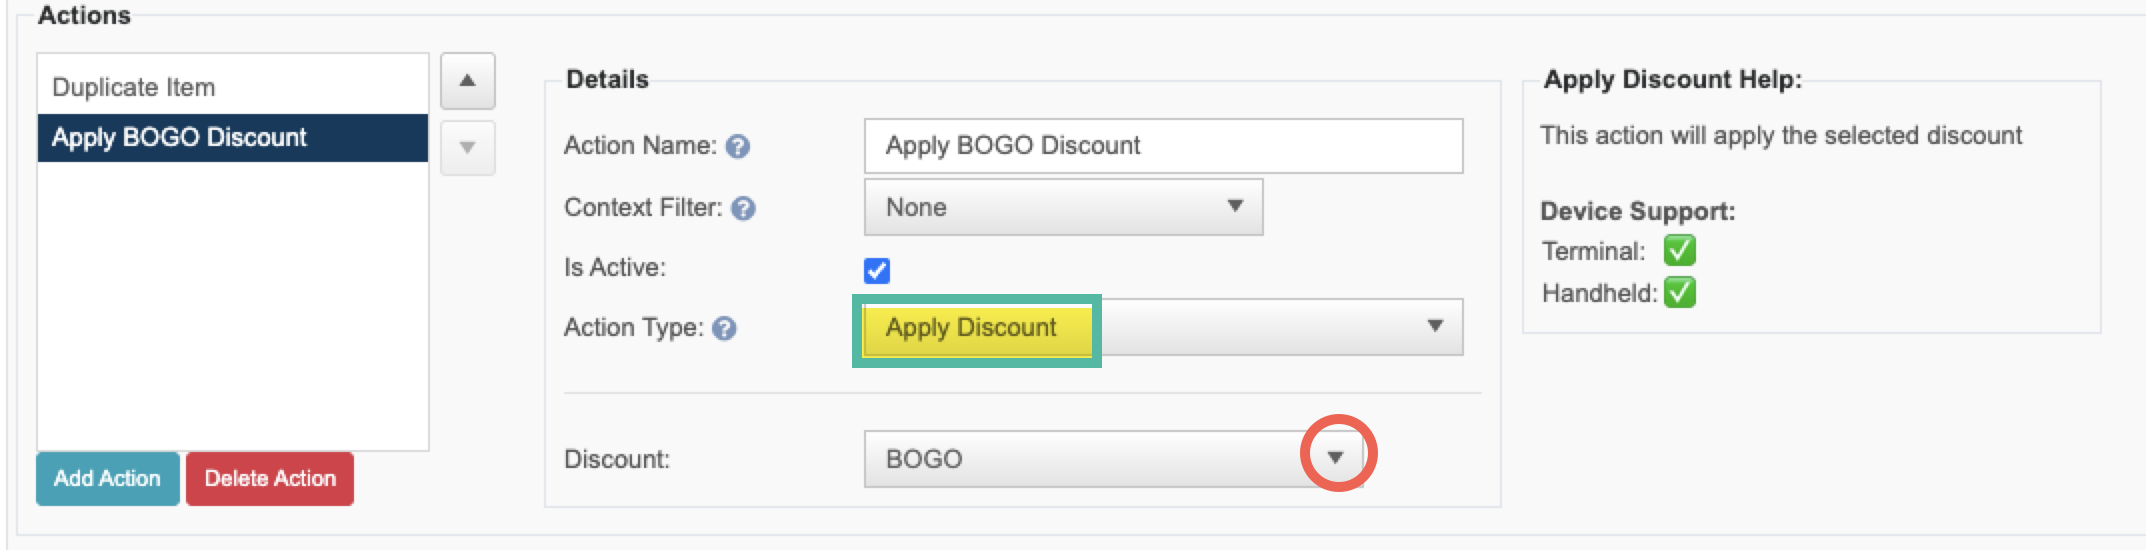Screen dimensions: 2146x550
Task: Expand the Discount BOGO dropdown
Action: pyautogui.click(x=1335, y=457)
